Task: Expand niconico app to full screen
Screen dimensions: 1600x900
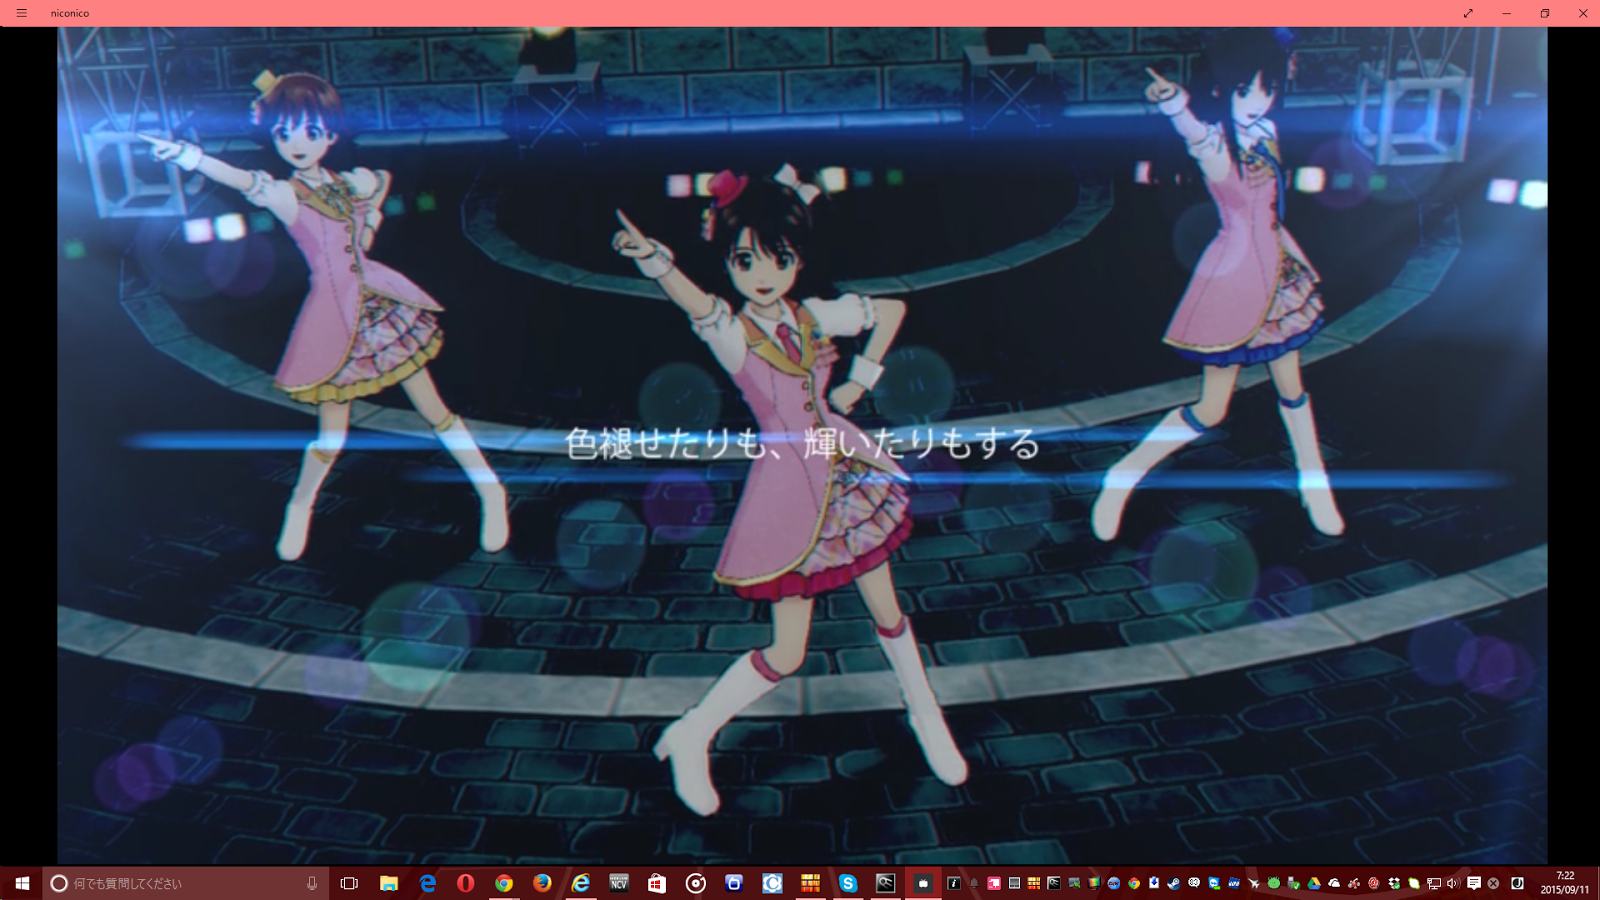Action: [x=1468, y=13]
